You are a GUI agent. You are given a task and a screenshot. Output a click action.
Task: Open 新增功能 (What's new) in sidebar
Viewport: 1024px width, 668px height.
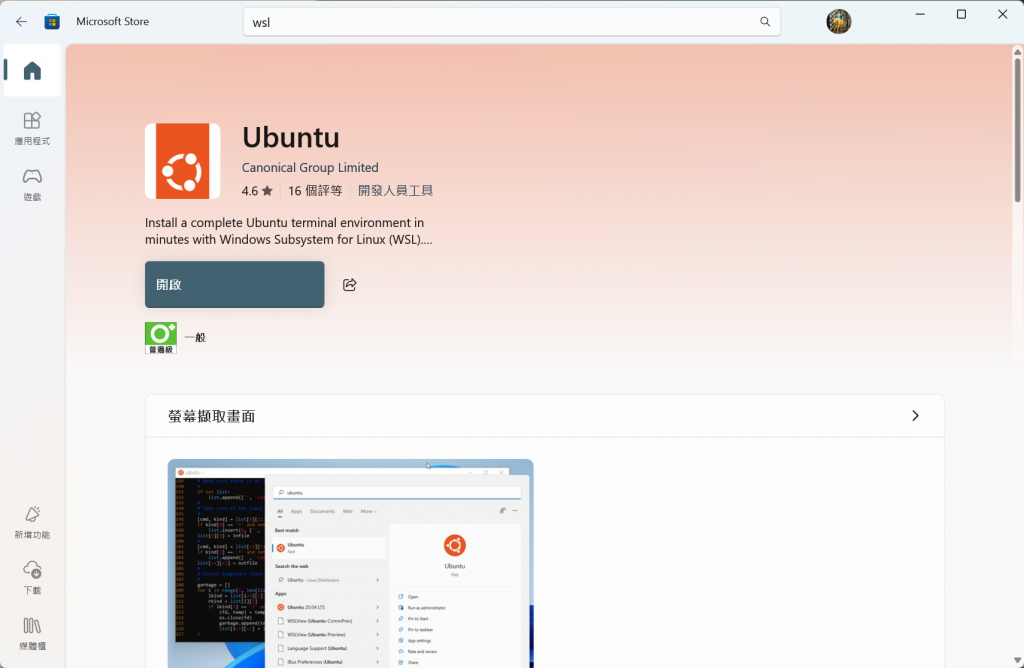coord(32,522)
